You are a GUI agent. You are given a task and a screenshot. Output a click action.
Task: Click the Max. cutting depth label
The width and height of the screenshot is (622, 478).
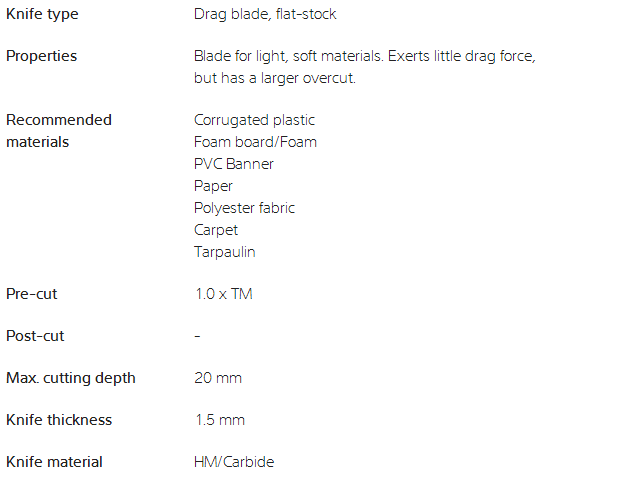point(71,378)
